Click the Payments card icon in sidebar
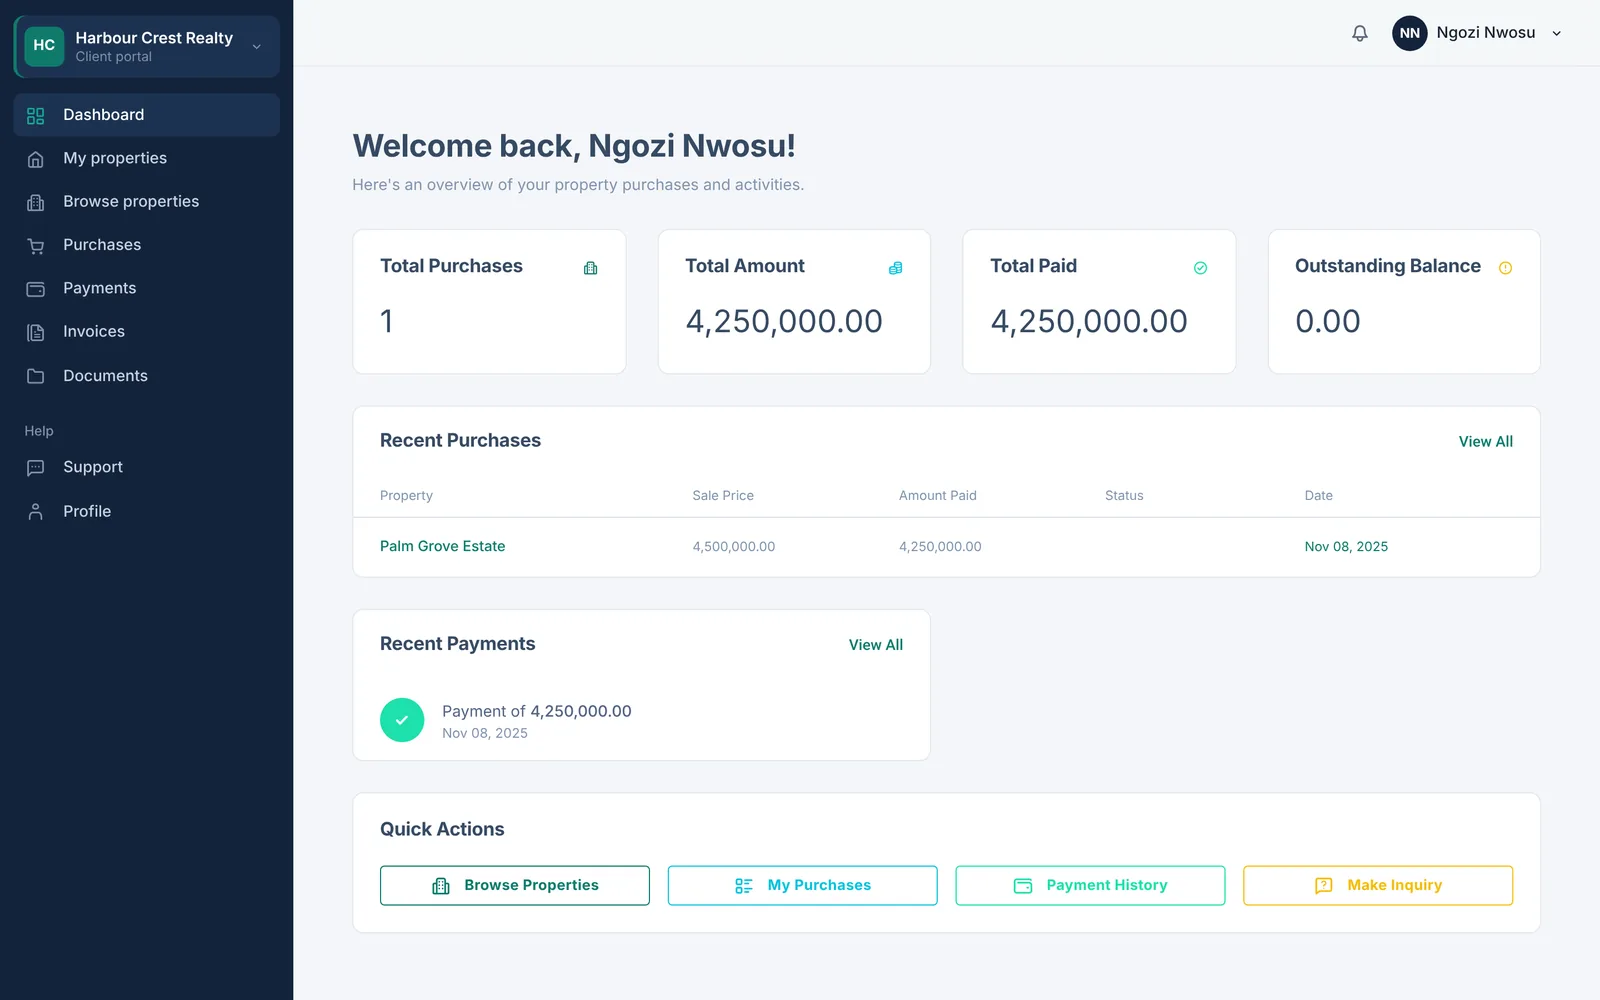Viewport: 1600px width, 1000px height. point(36,289)
